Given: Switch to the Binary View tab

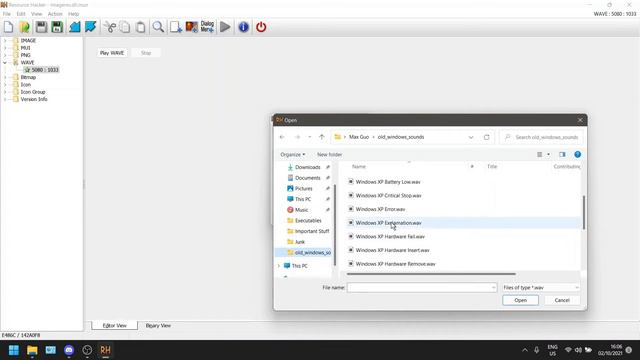Looking at the screenshot, I should coord(158,326).
